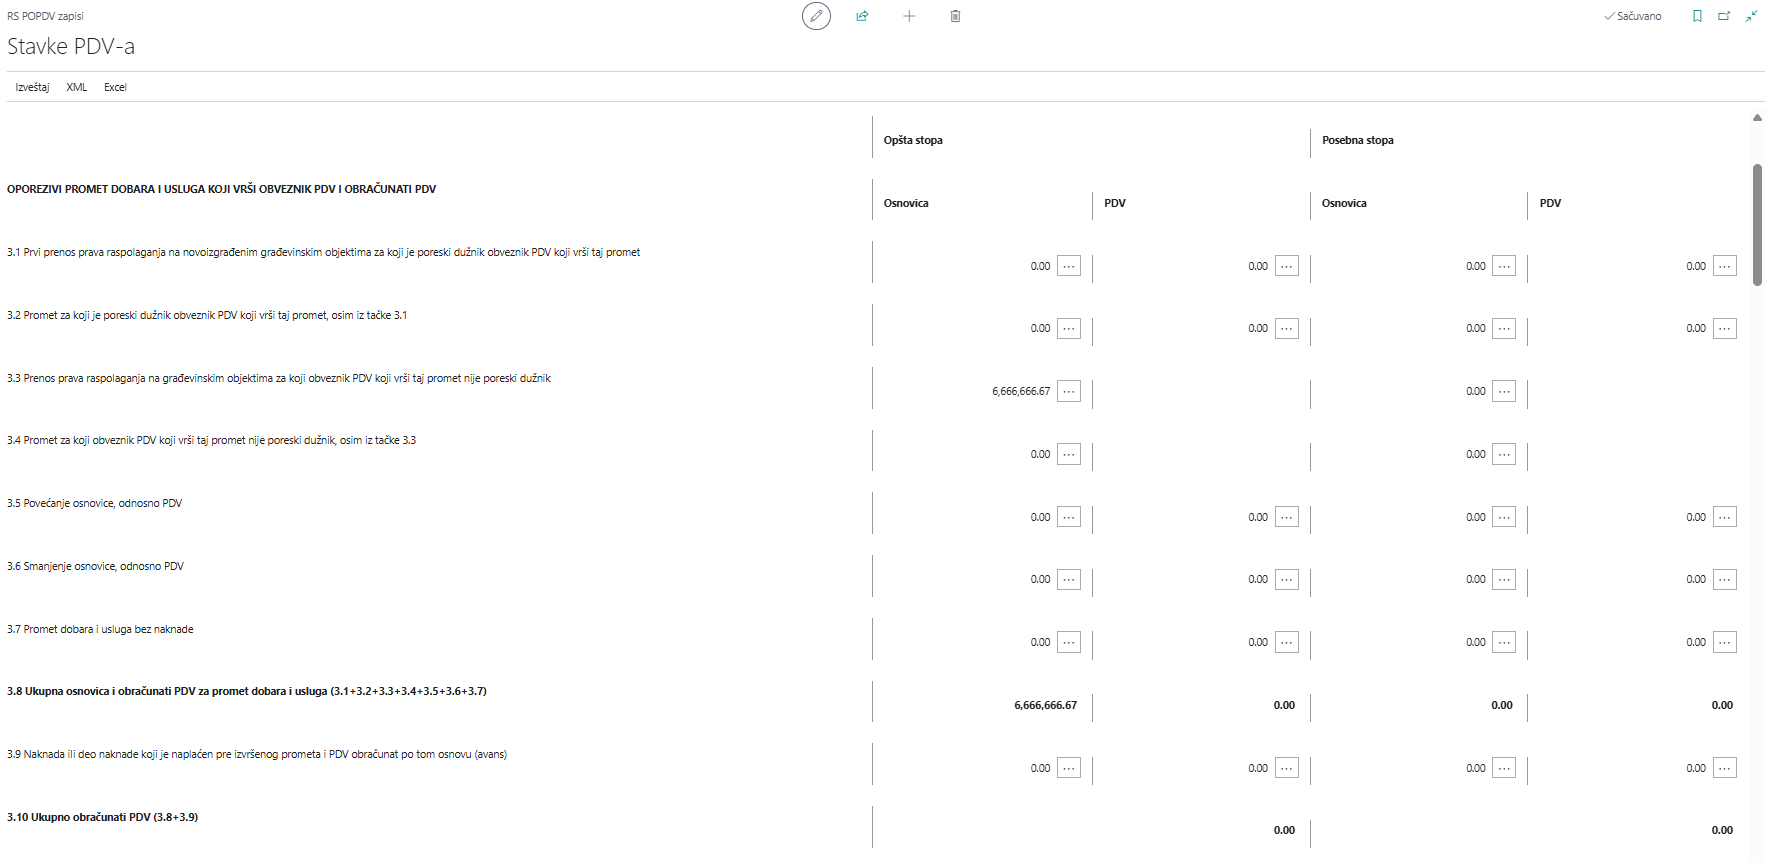This screenshot has height=863, width=1778.
Task: Click the share icon in header
Action: (862, 16)
